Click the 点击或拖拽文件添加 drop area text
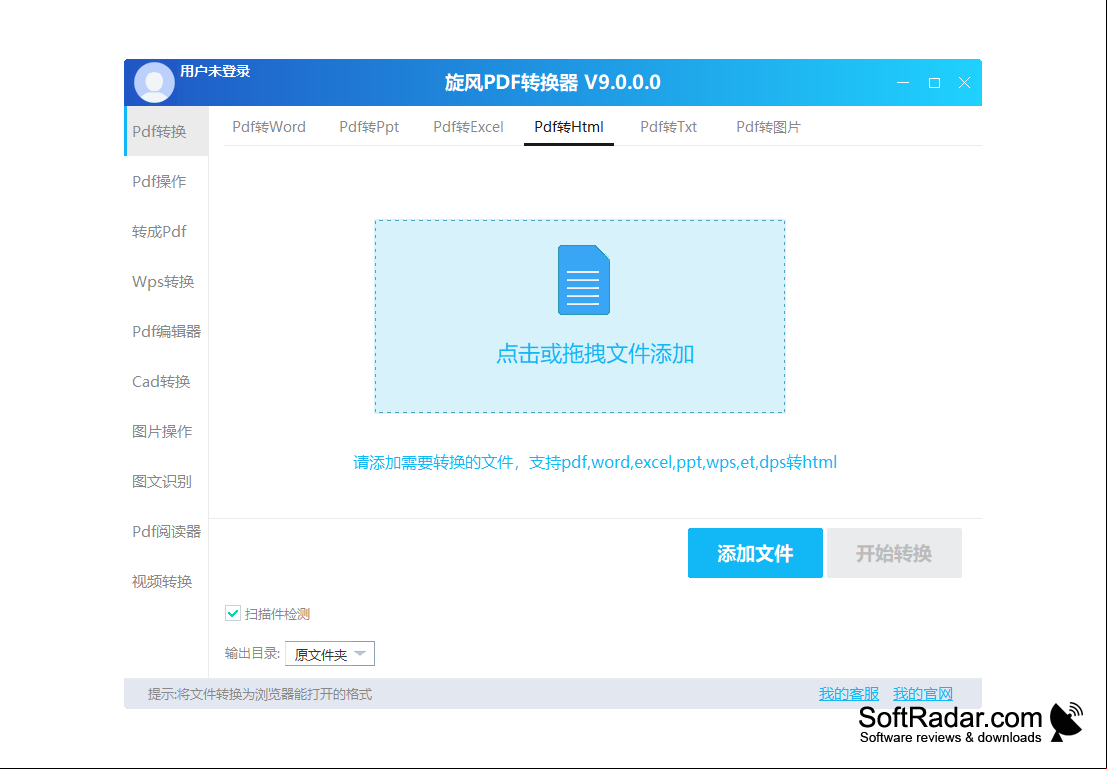 point(595,354)
